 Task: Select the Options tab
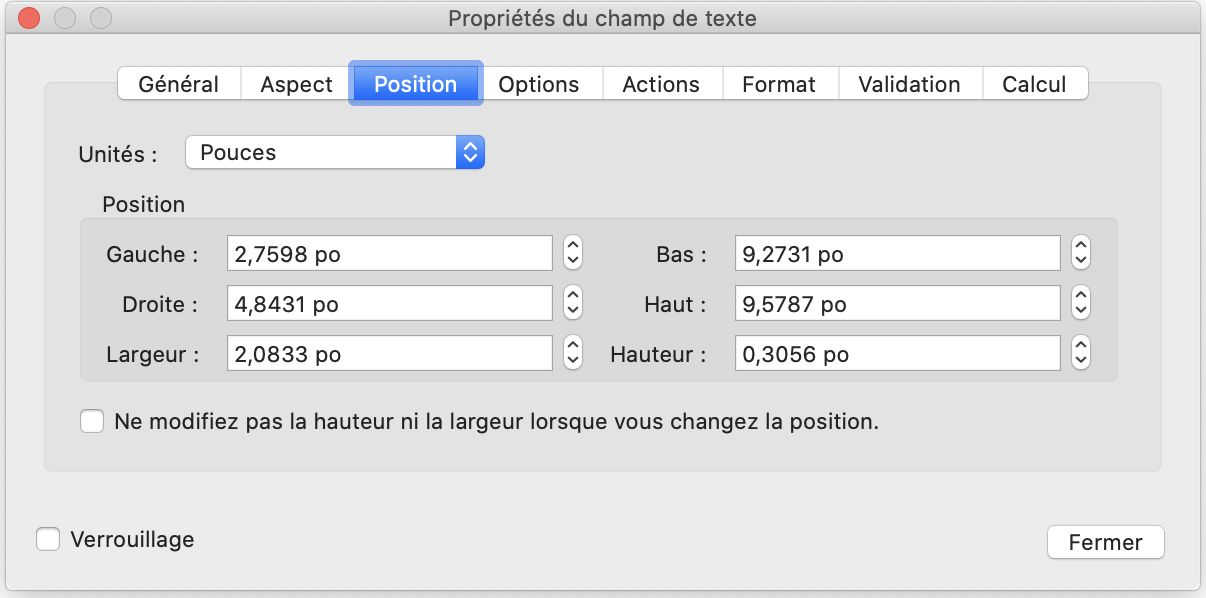coord(540,84)
